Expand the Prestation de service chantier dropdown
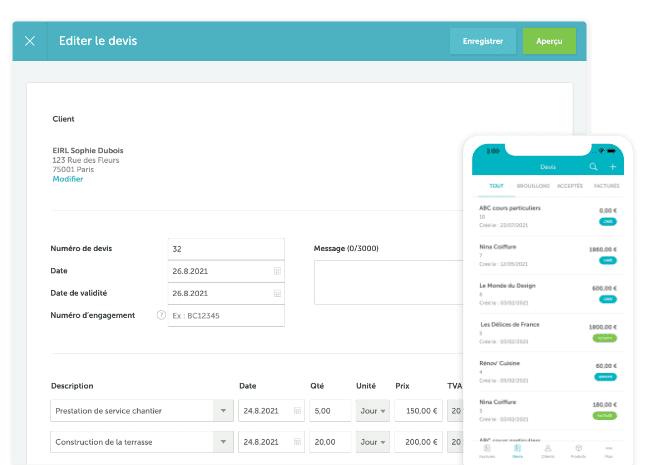 (223, 411)
